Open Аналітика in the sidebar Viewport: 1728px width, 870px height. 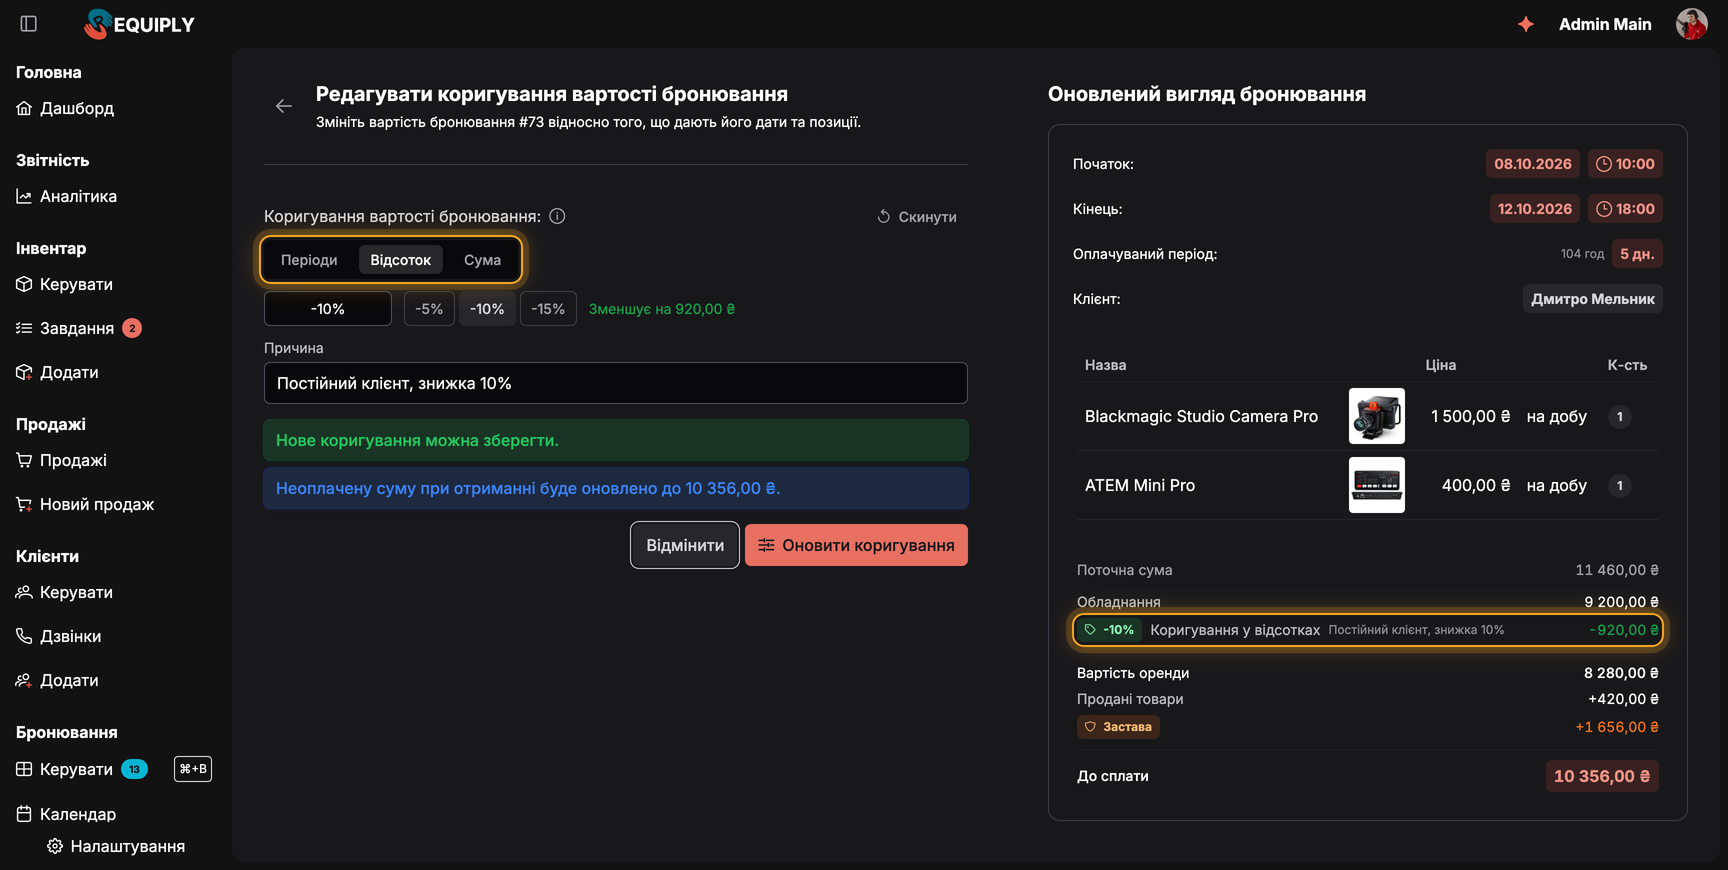(67, 196)
